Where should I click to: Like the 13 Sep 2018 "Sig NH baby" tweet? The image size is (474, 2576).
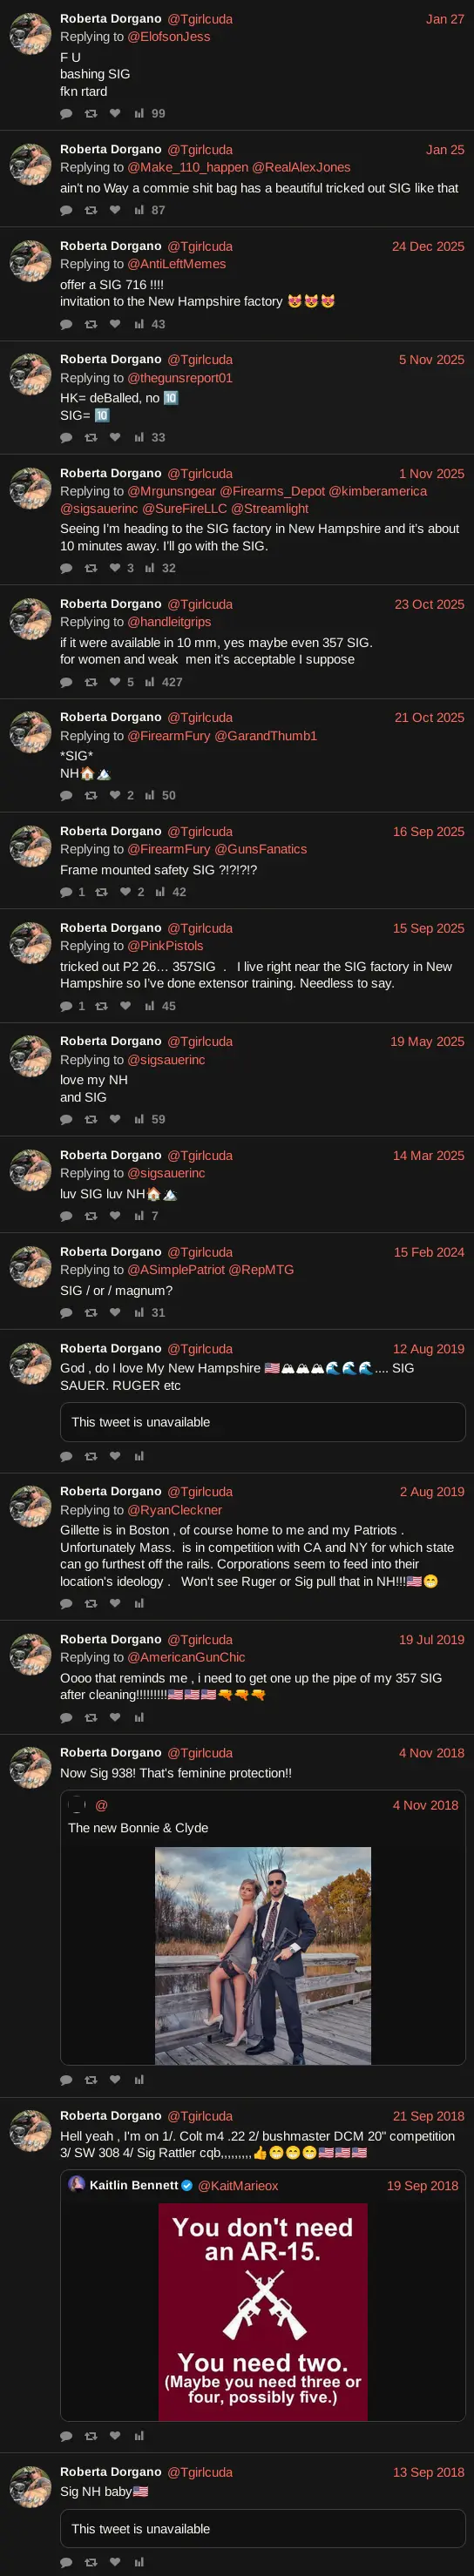coord(115,2563)
